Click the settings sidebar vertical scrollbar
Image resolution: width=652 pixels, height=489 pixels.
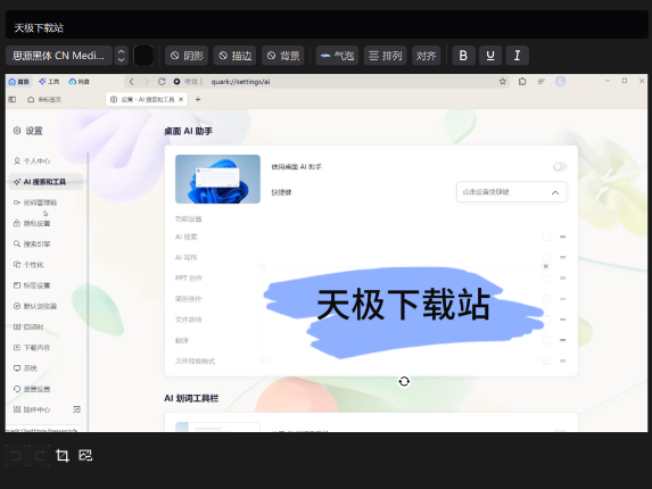[88, 291]
